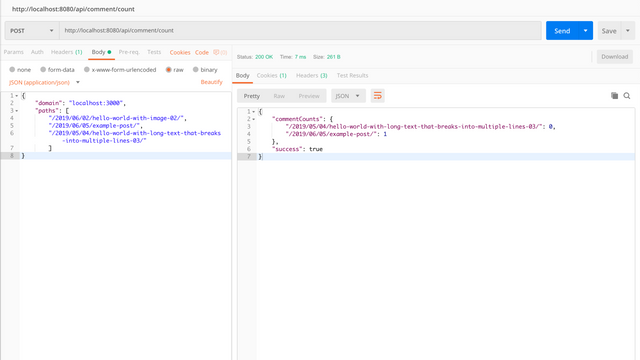This screenshot has width=640, height=360.
Task: Click the Size 261 B text
Action: coord(327,57)
